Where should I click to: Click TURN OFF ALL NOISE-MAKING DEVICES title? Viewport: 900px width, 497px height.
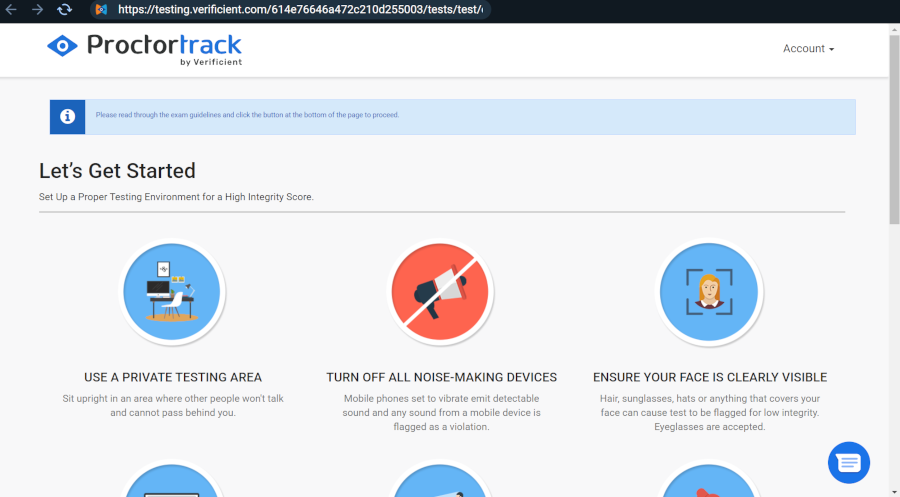click(x=441, y=377)
